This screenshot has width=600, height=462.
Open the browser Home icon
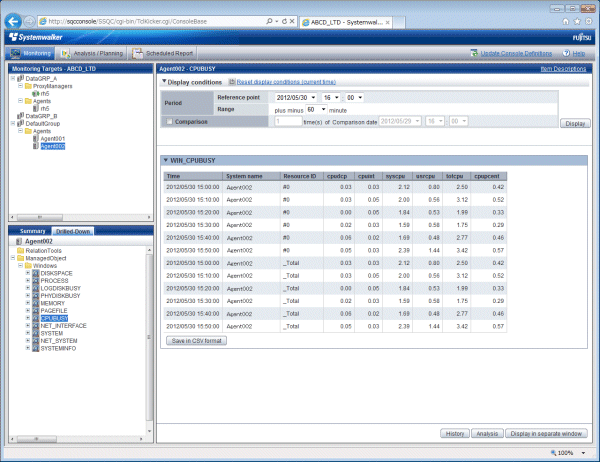[x=566, y=21]
